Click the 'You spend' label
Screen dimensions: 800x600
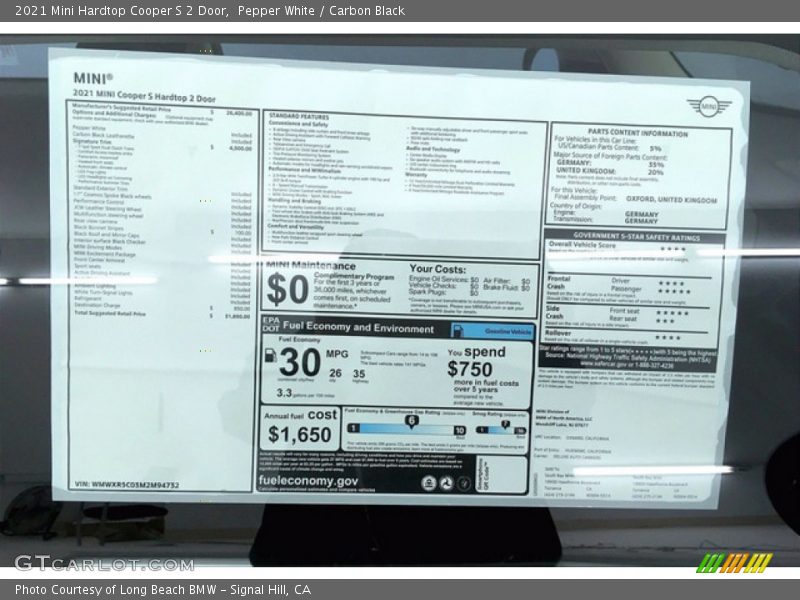point(476,352)
